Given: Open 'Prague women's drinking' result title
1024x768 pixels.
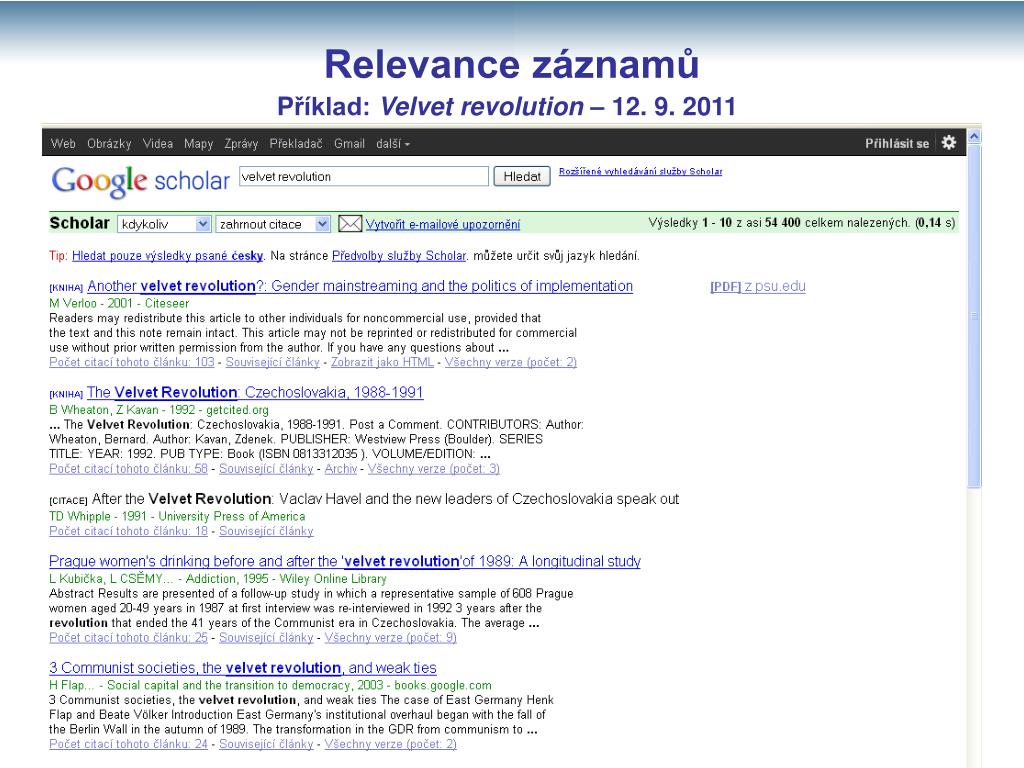Looking at the screenshot, I should tap(345, 562).
